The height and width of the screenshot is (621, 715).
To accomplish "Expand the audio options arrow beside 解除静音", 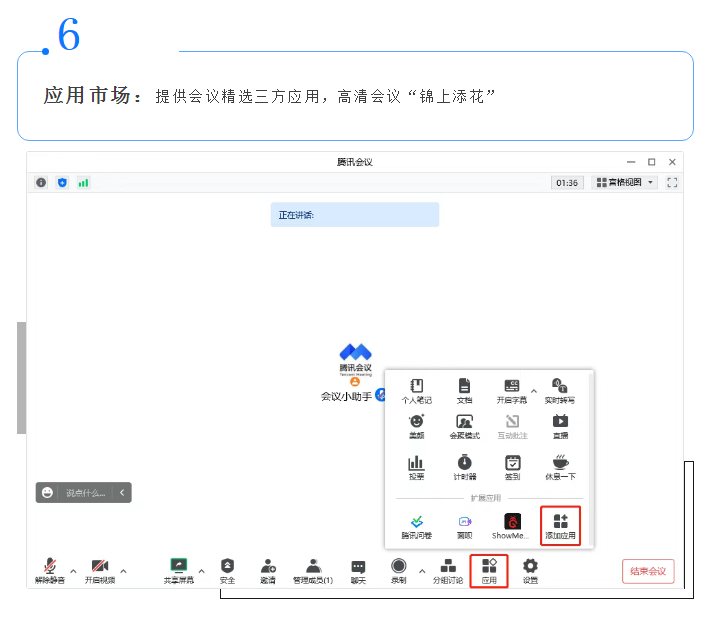I will (x=73, y=571).
